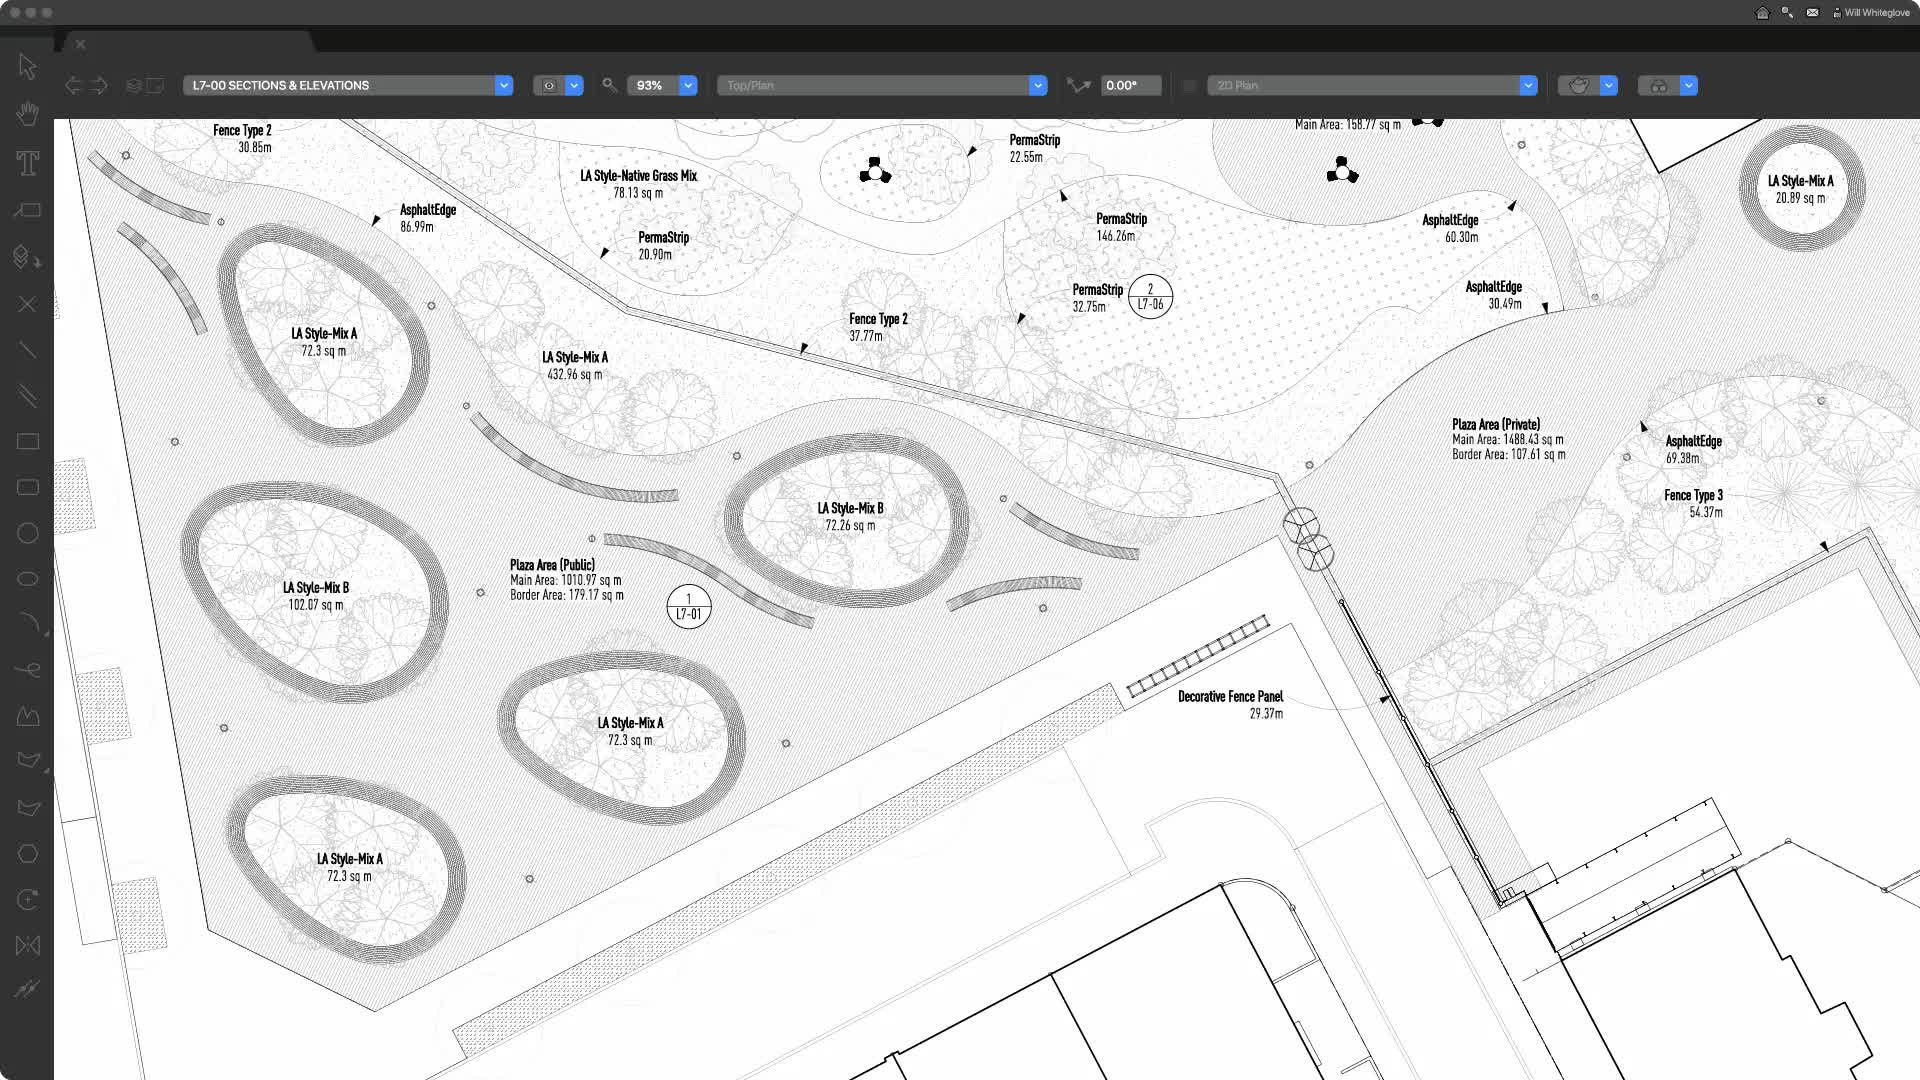The height and width of the screenshot is (1080, 1920).
Task: Click the Undo arrow button
Action: pyautogui.click(x=72, y=85)
